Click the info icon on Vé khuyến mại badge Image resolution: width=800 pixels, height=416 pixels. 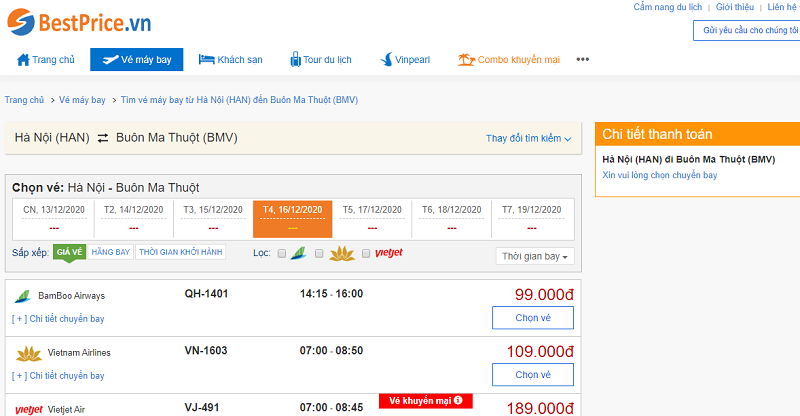click(x=458, y=400)
